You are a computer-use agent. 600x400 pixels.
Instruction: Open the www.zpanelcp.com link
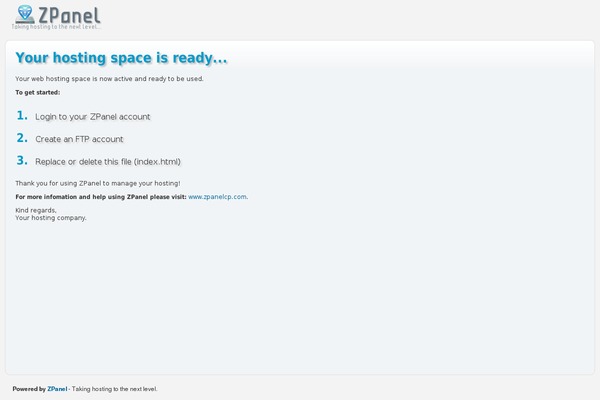pyautogui.click(x=217, y=197)
